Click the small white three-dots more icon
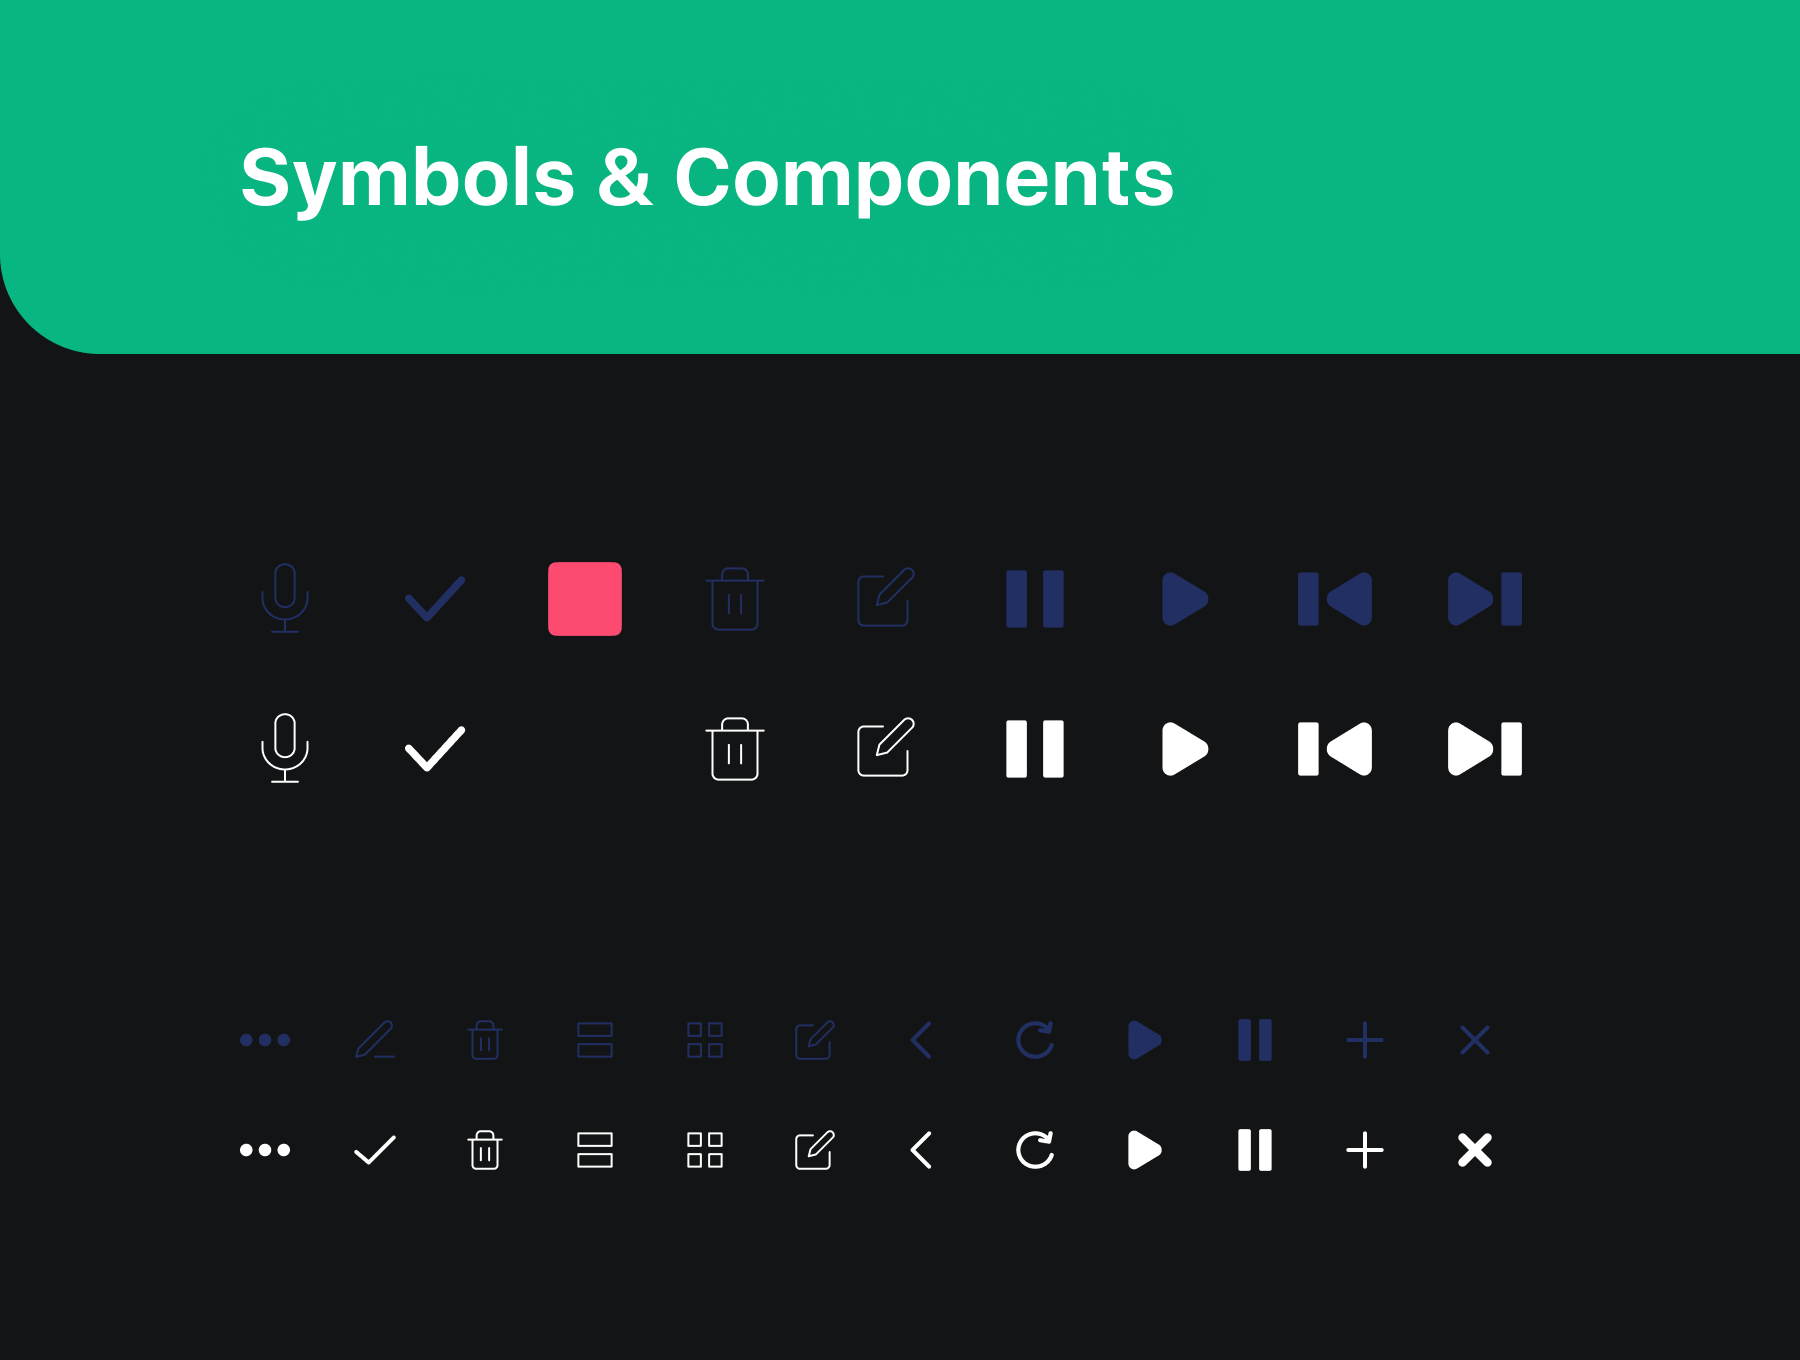Screen dimensions: 1800x1360 coord(265,1150)
